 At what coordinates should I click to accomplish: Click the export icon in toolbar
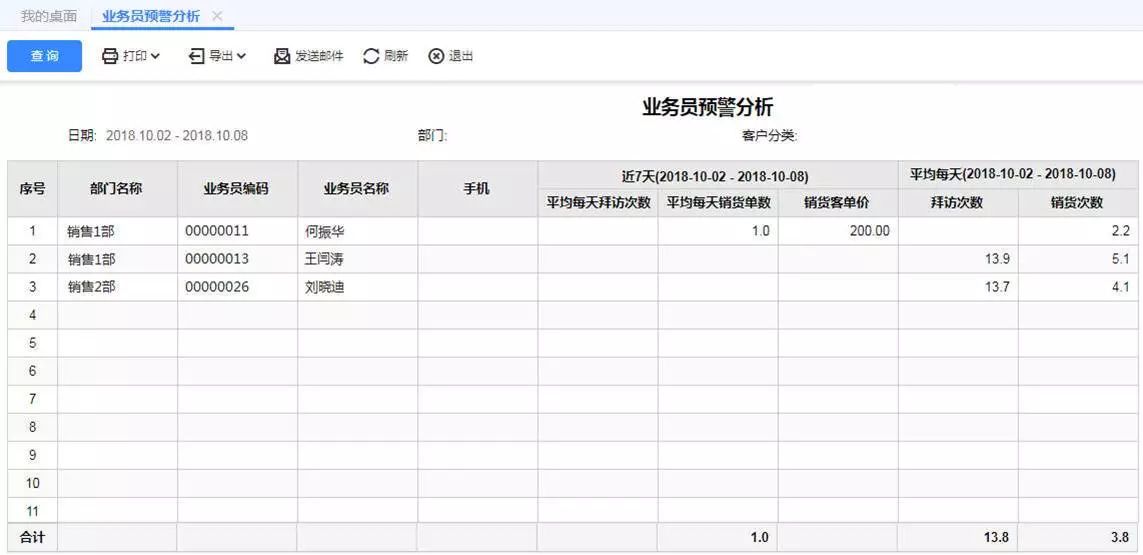click(x=197, y=56)
